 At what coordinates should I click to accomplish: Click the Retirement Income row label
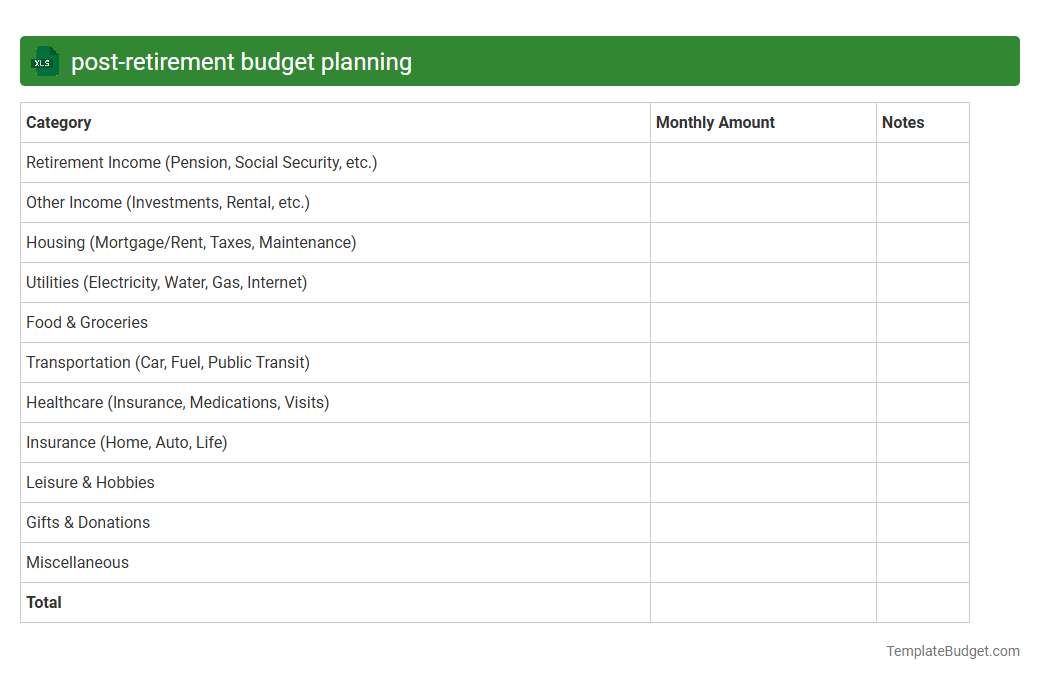coord(201,162)
